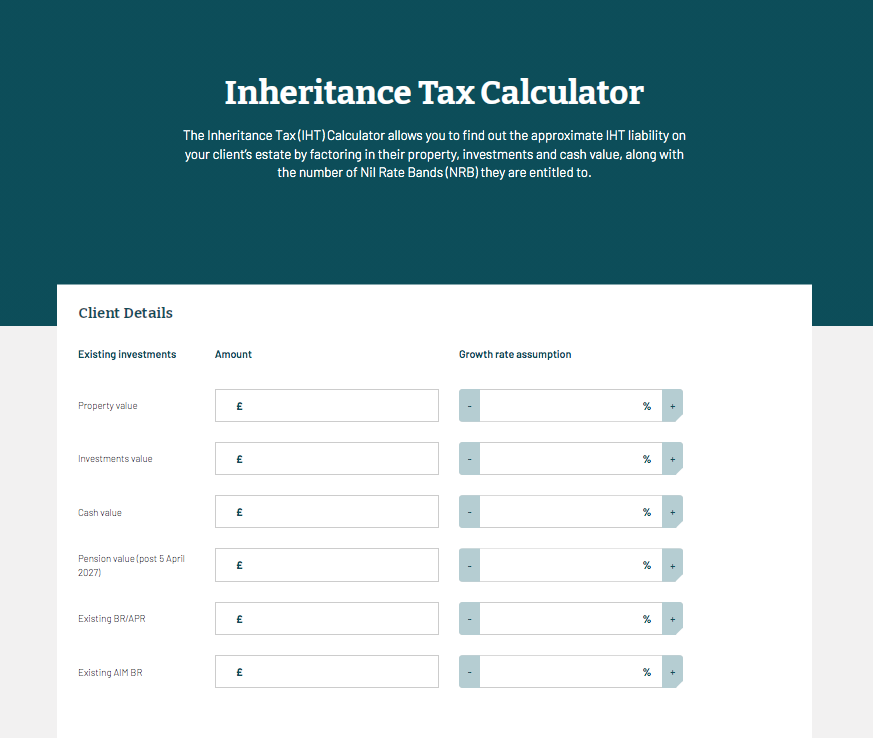Increase the Existing BR/APR growth rate
Screen dimensions: 873x738
click(672, 619)
